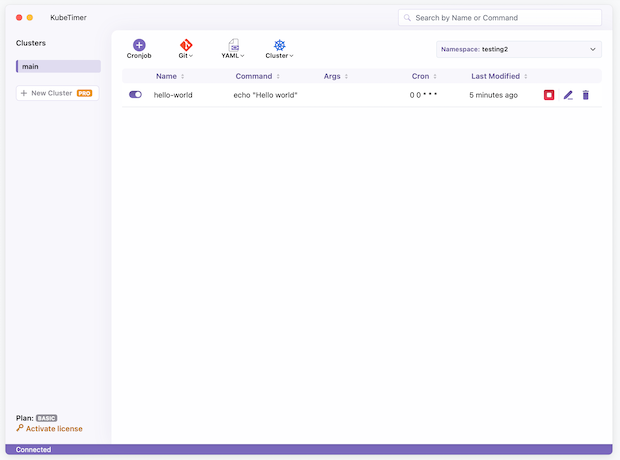Click the add Cronjob plus icon

click(139, 45)
